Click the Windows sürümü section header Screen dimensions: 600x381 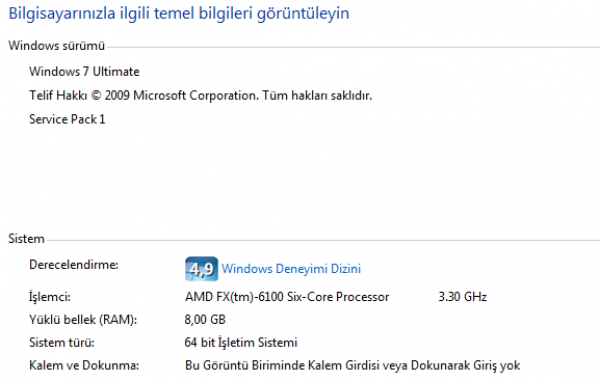click(x=57, y=46)
